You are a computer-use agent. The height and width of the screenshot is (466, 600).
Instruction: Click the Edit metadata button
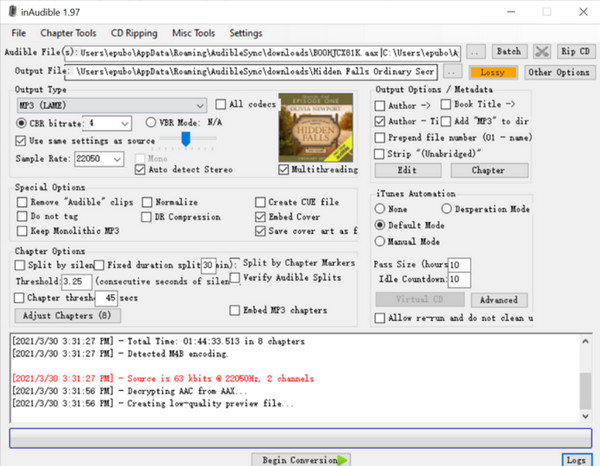click(x=408, y=170)
